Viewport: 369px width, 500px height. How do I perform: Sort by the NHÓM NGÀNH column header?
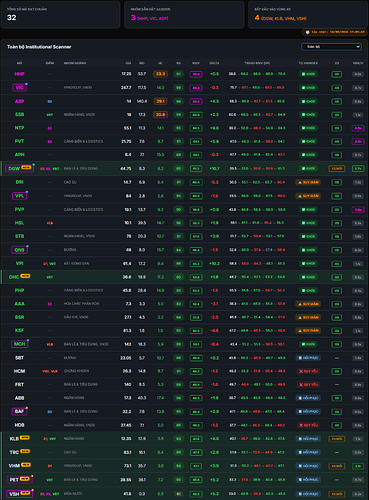(75, 63)
